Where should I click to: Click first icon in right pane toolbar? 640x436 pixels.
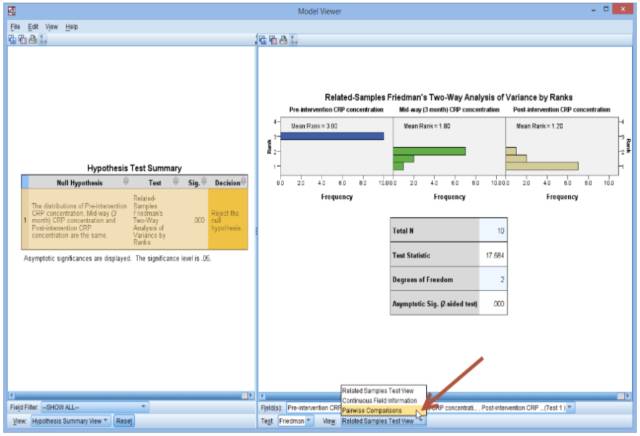tap(262, 40)
